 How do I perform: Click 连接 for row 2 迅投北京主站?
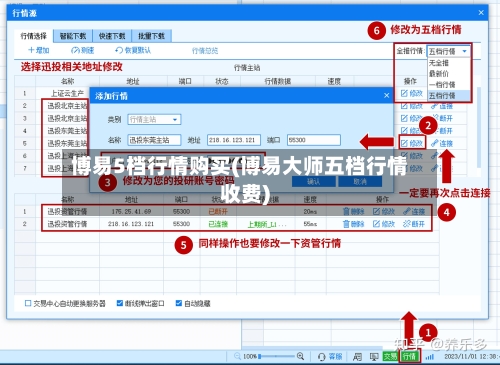(442, 106)
